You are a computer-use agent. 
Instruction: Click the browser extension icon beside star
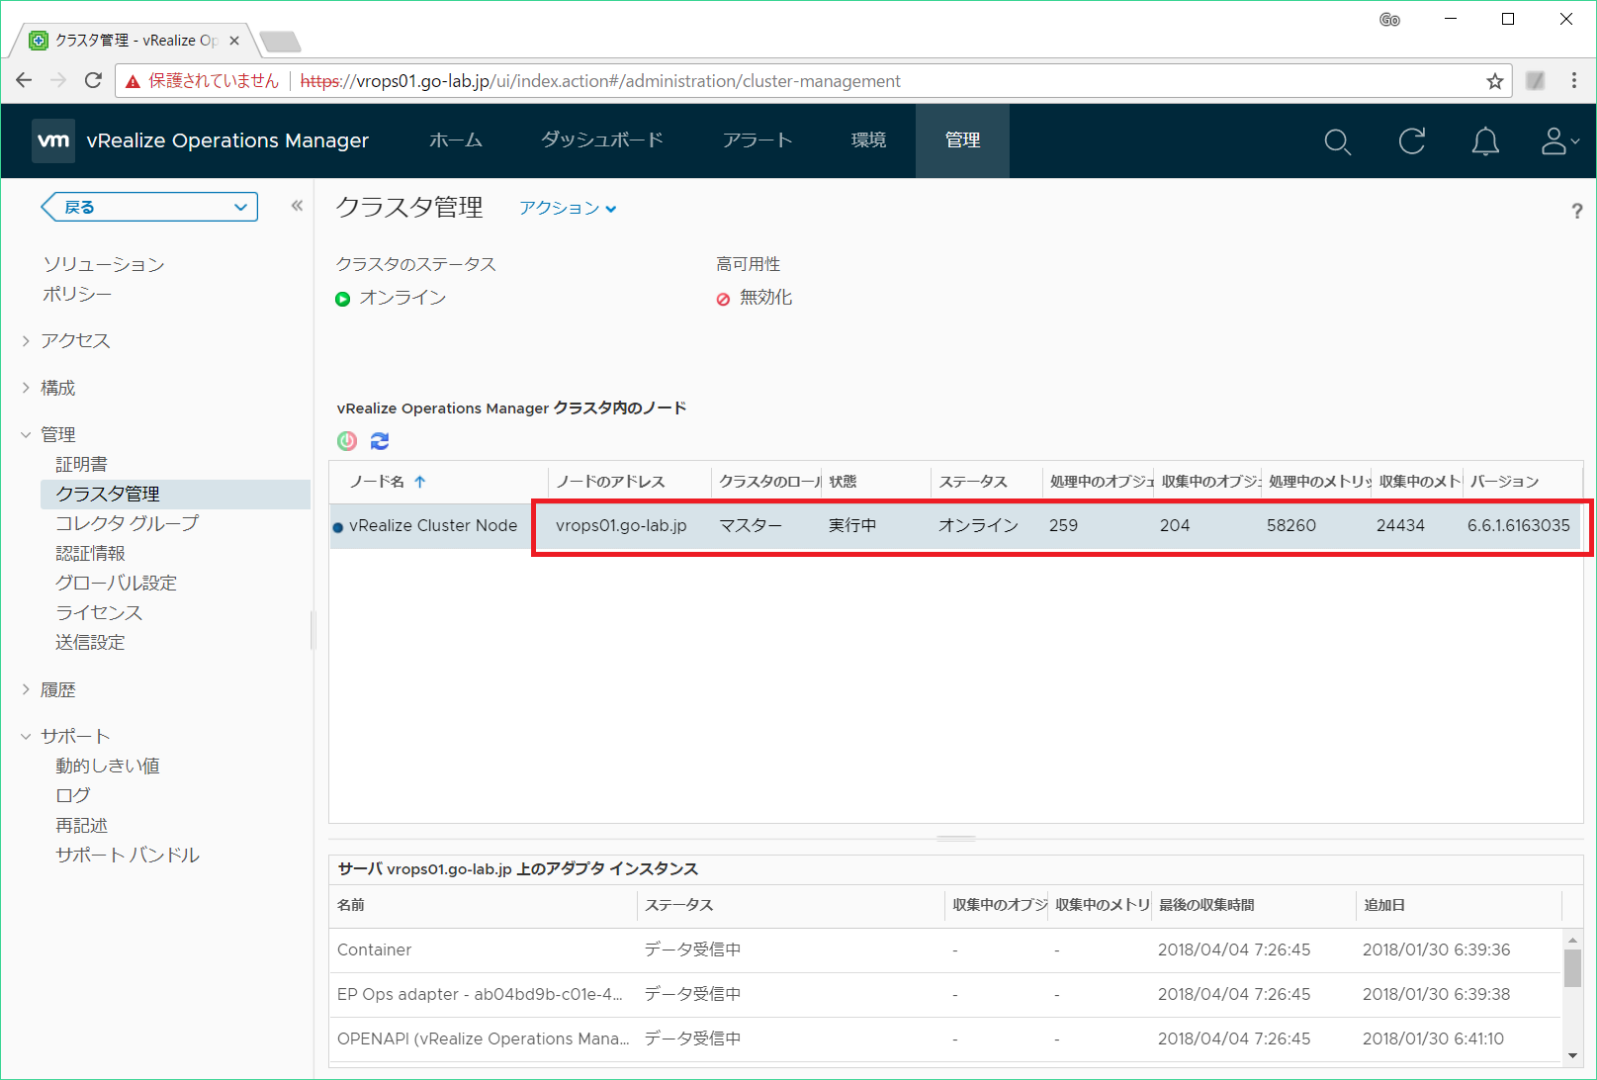coord(1535,81)
